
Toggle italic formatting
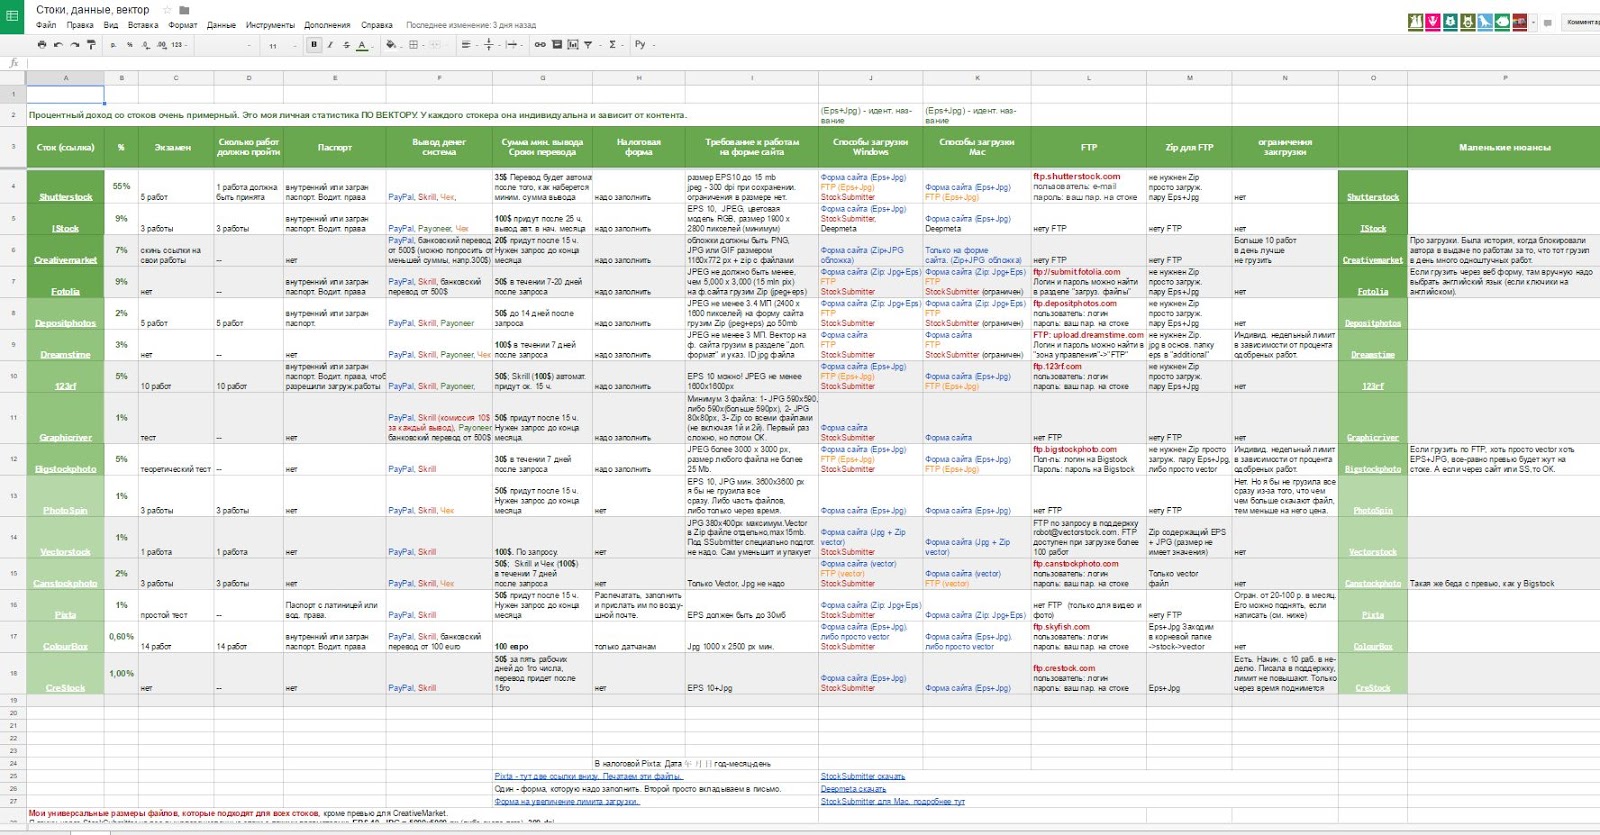[x=330, y=45]
